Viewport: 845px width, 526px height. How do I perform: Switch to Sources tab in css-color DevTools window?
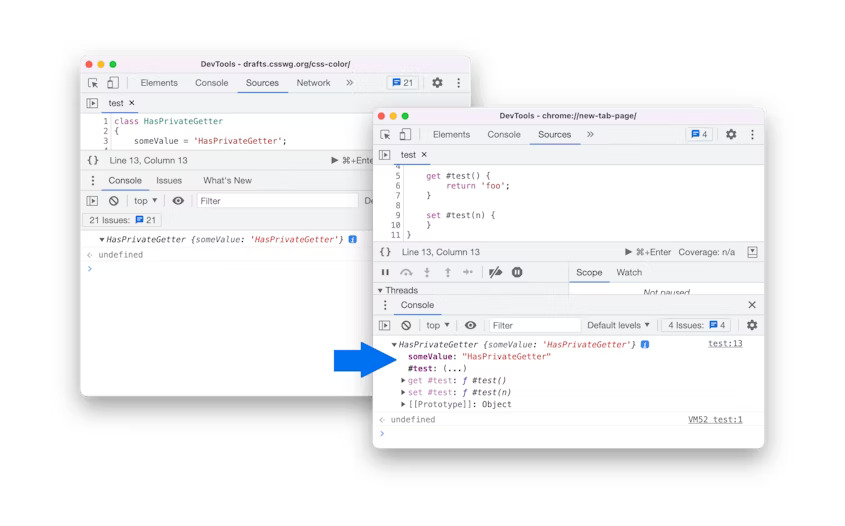pos(262,83)
